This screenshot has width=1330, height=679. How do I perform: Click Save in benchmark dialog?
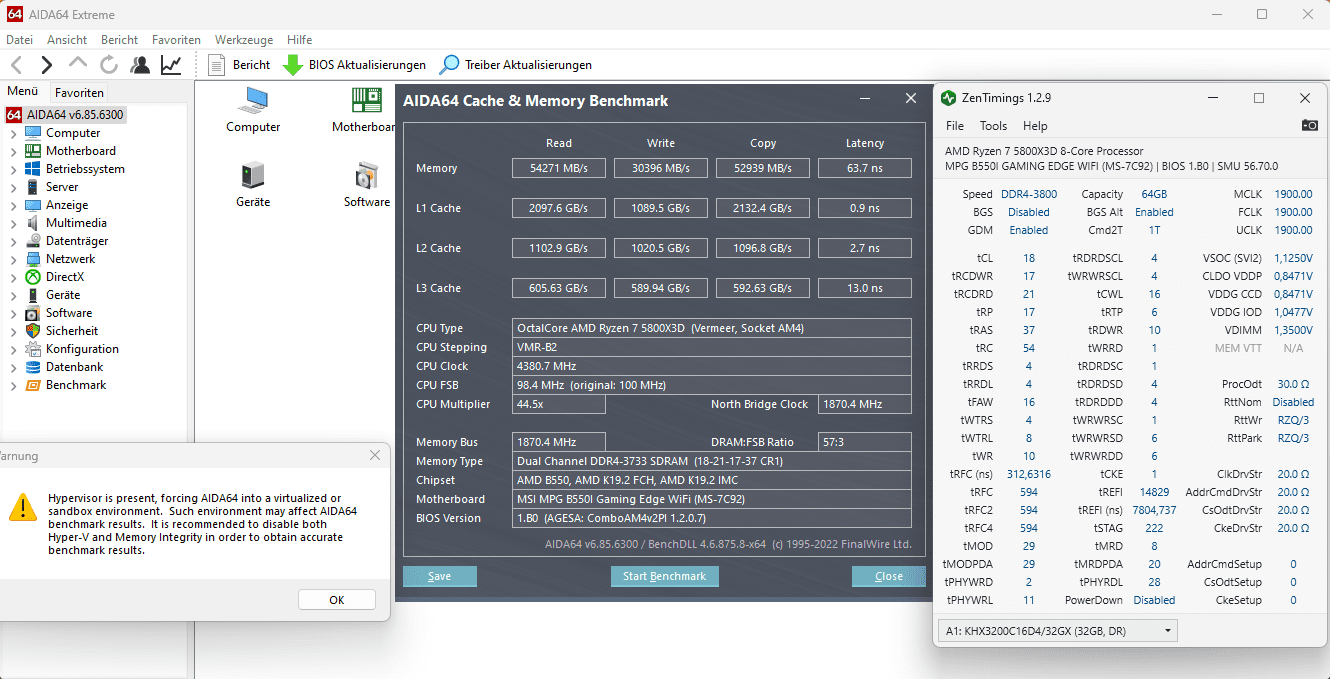point(440,576)
